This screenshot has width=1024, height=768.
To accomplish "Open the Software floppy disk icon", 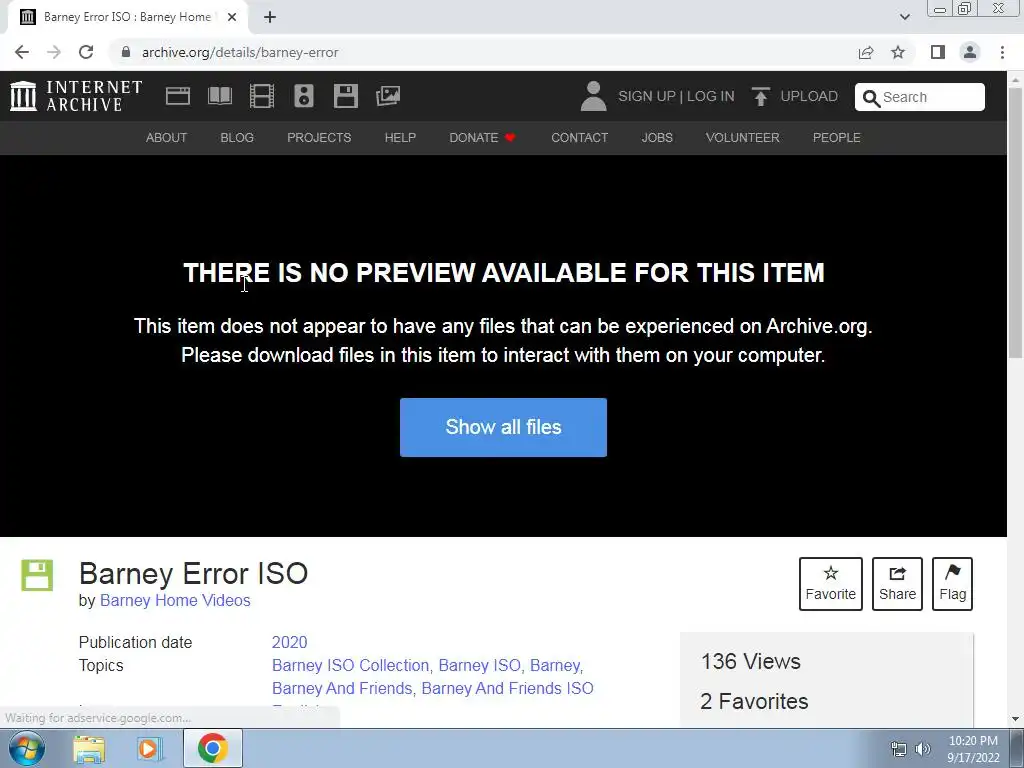I will point(345,96).
